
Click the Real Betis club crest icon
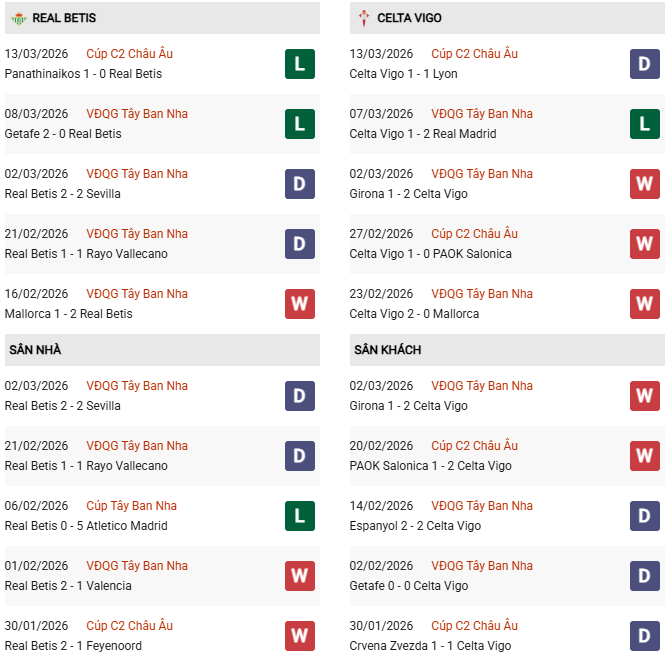(19, 18)
